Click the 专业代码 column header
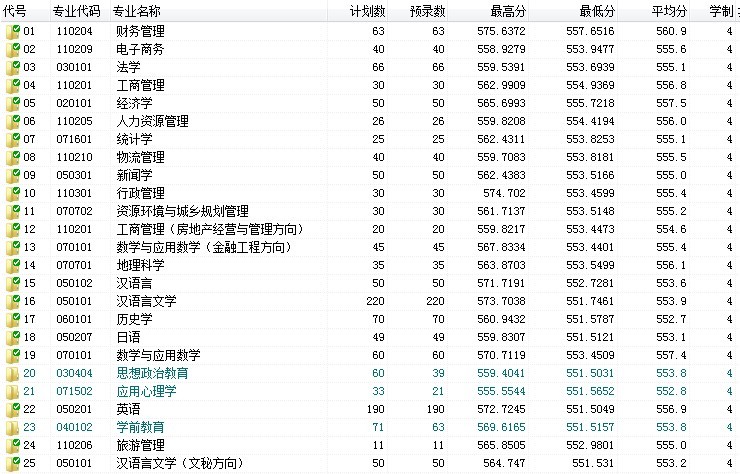Image resolution: width=740 pixels, height=474 pixels. click(x=77, y=11)
